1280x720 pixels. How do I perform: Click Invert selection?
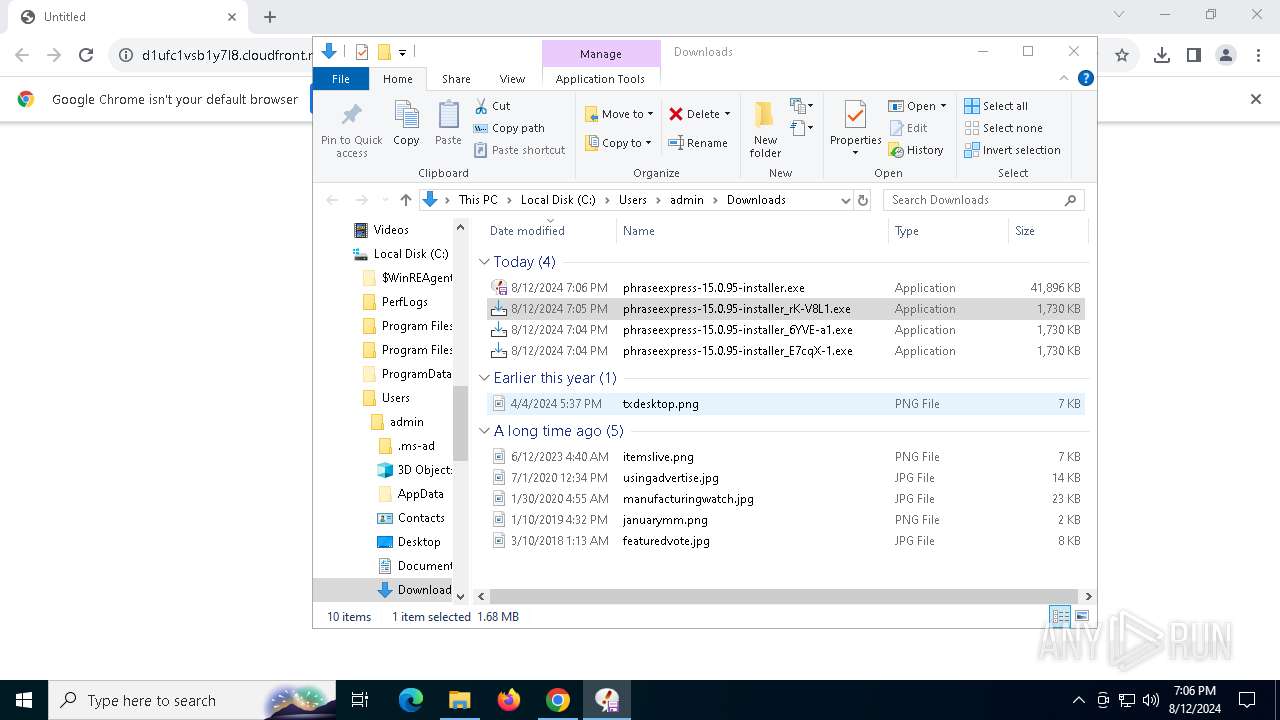[1012, 150]
